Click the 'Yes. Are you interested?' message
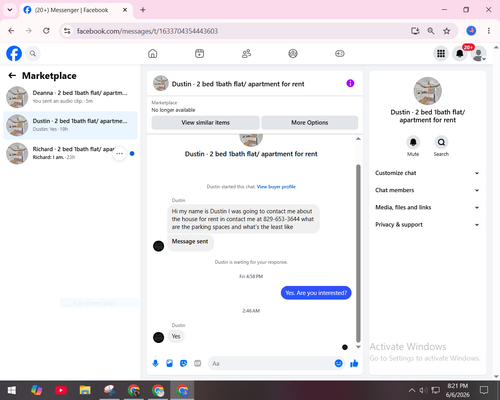Image resolution: width=500 pixels, height=400 pixels. 316,293
